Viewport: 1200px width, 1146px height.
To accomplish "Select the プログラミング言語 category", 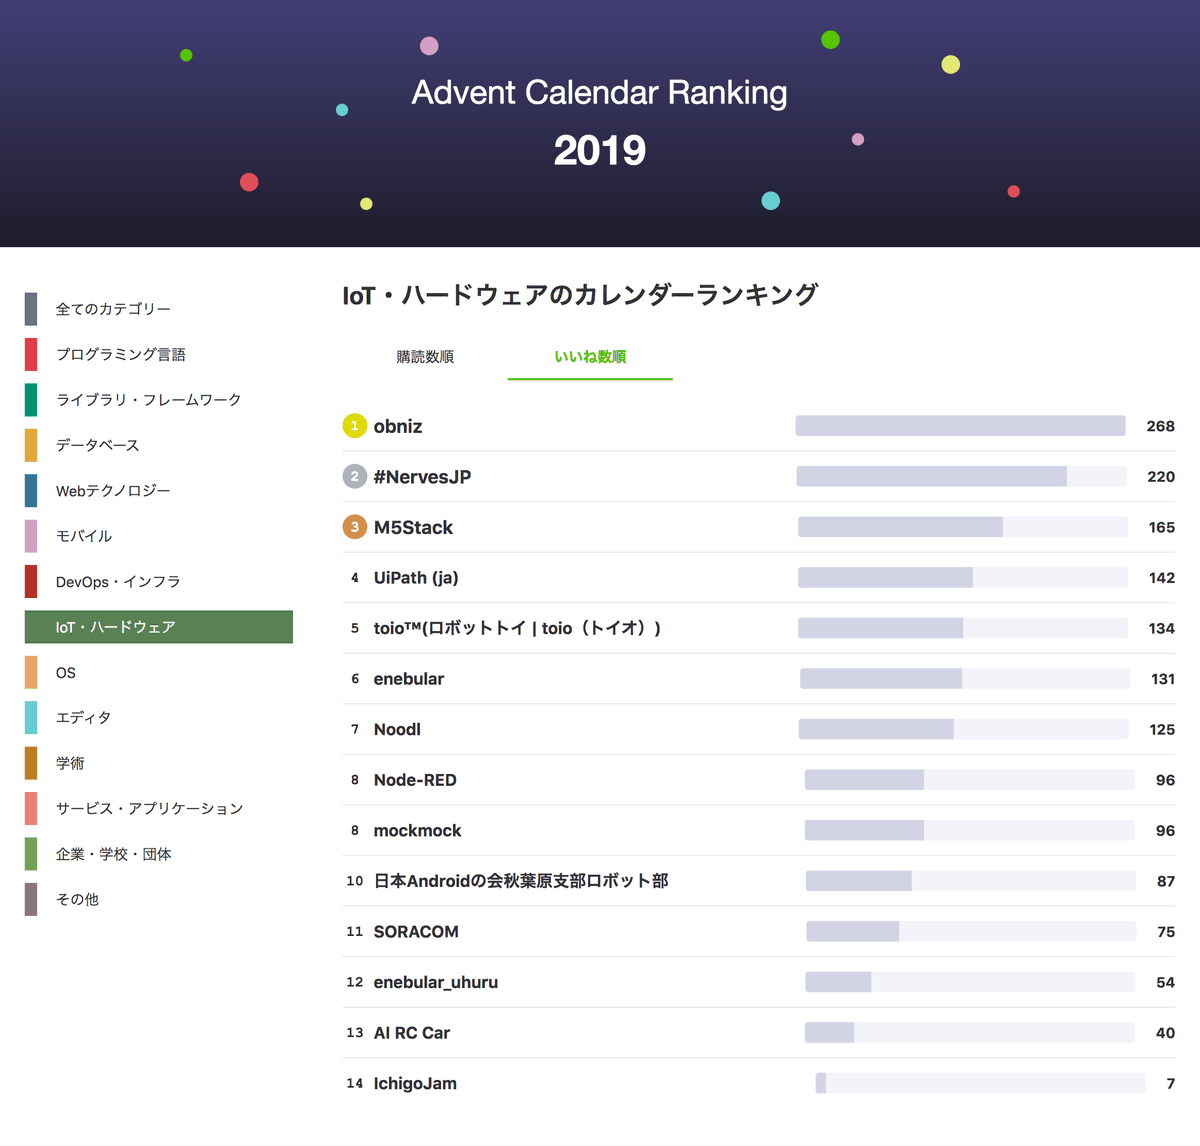I will [x=121, y=354].
